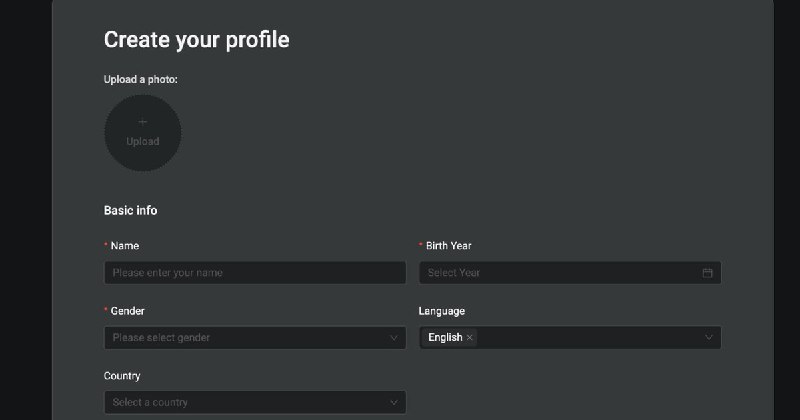Click the Language label
800x420 pixels.
pyautogui.click(x=442, y=311)
